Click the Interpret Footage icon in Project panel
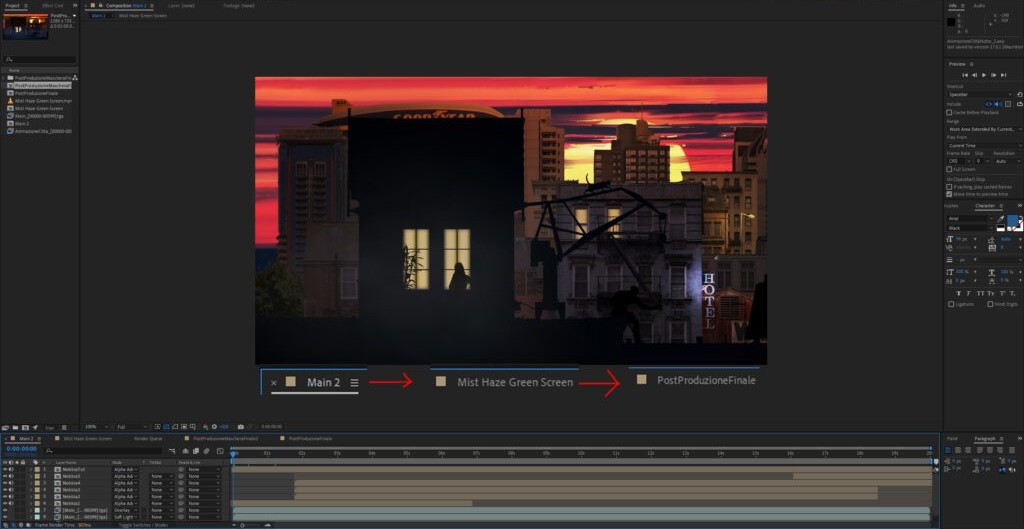 [x=5, y=427]
